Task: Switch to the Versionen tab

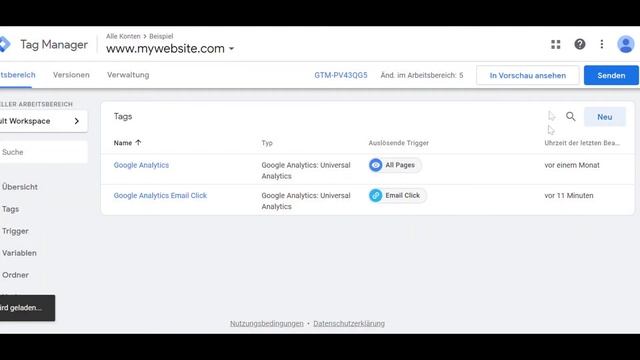Action: [x=71, y=75]
